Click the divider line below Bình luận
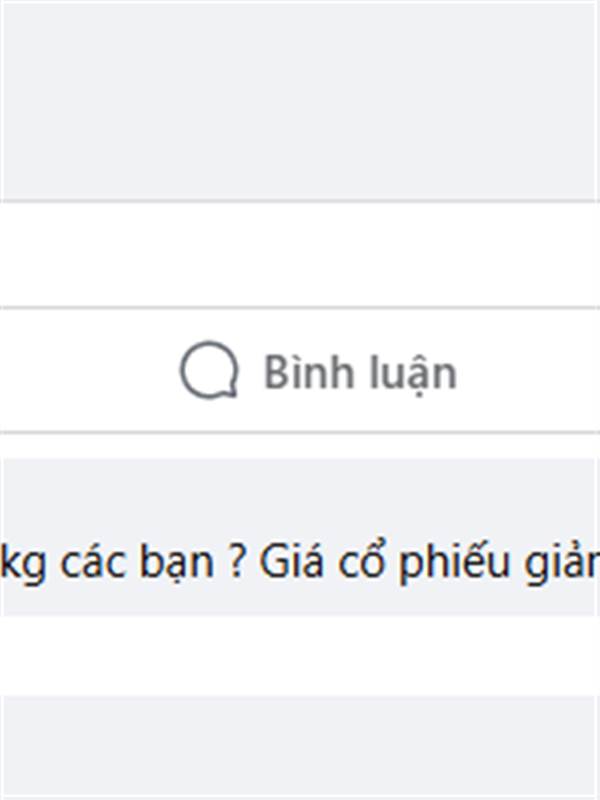This screenshot has height=800, width=600. [x=300, y=432]
